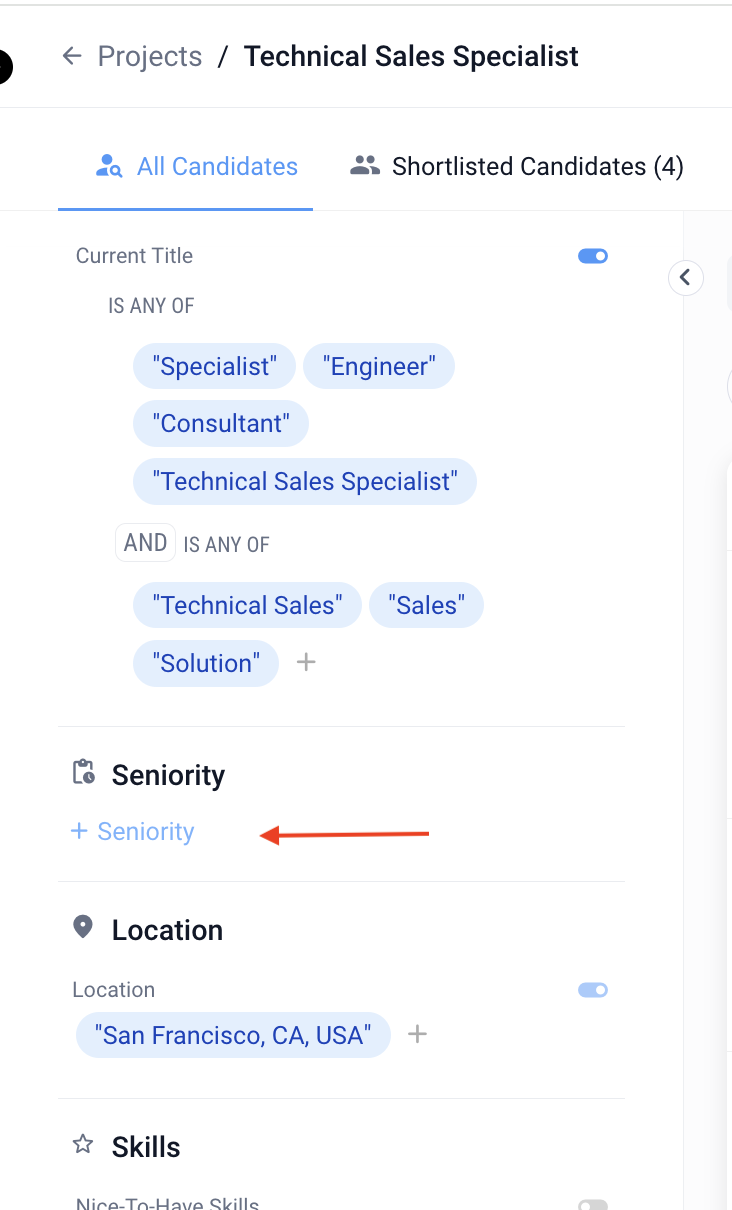
Task: Toggle off the Current Title filter
Action: [x=593, y=256]
